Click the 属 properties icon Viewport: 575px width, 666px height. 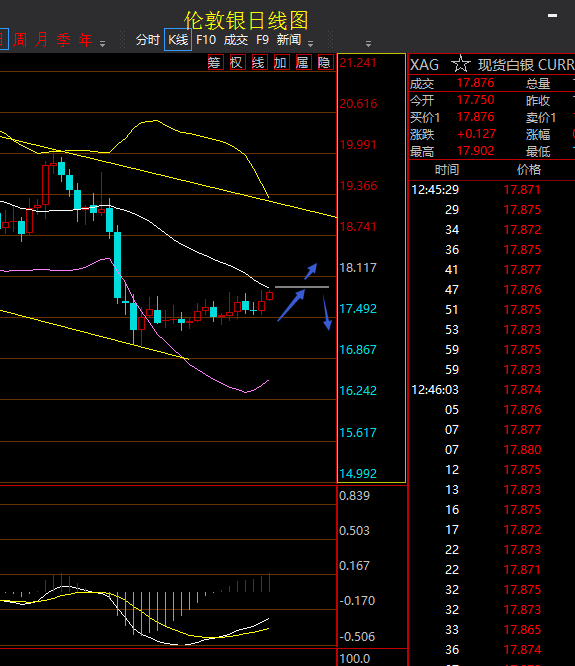(x=303, y=62)
